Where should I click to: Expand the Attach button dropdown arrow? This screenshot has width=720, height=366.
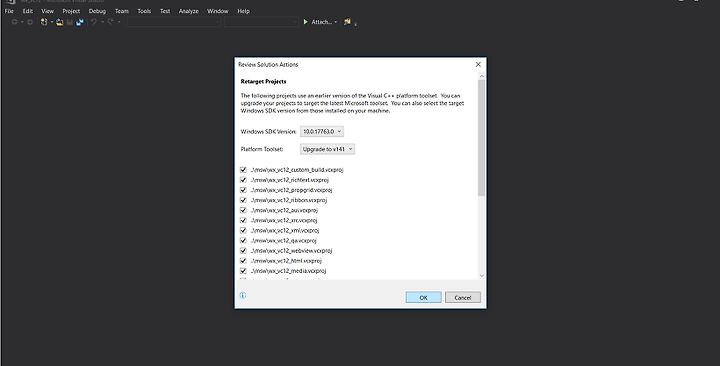(336, 22)
